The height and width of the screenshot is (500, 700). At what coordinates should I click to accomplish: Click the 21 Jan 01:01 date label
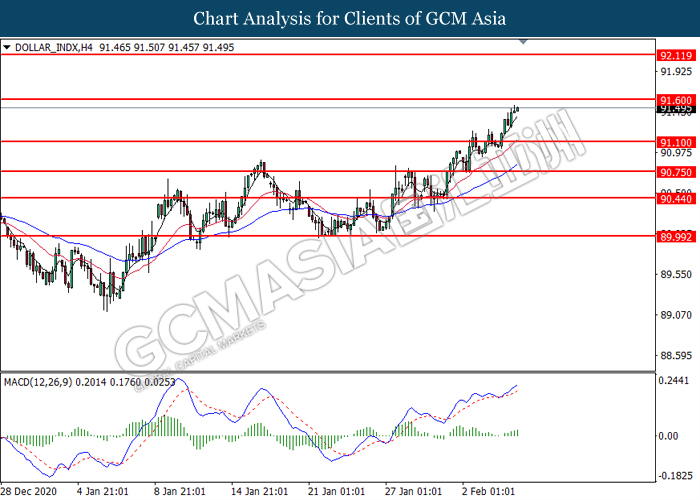pyautogui.click(x=336, y=492)
